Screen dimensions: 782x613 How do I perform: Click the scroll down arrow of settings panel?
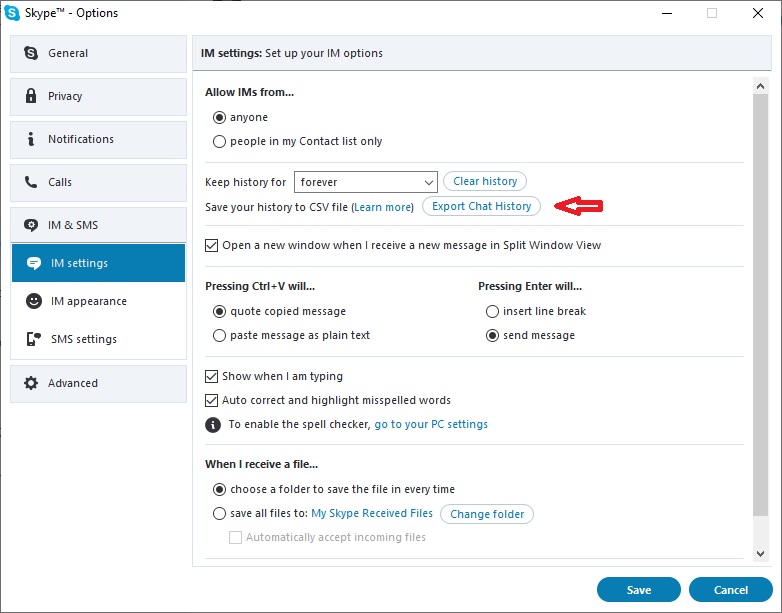pos(761,553)
